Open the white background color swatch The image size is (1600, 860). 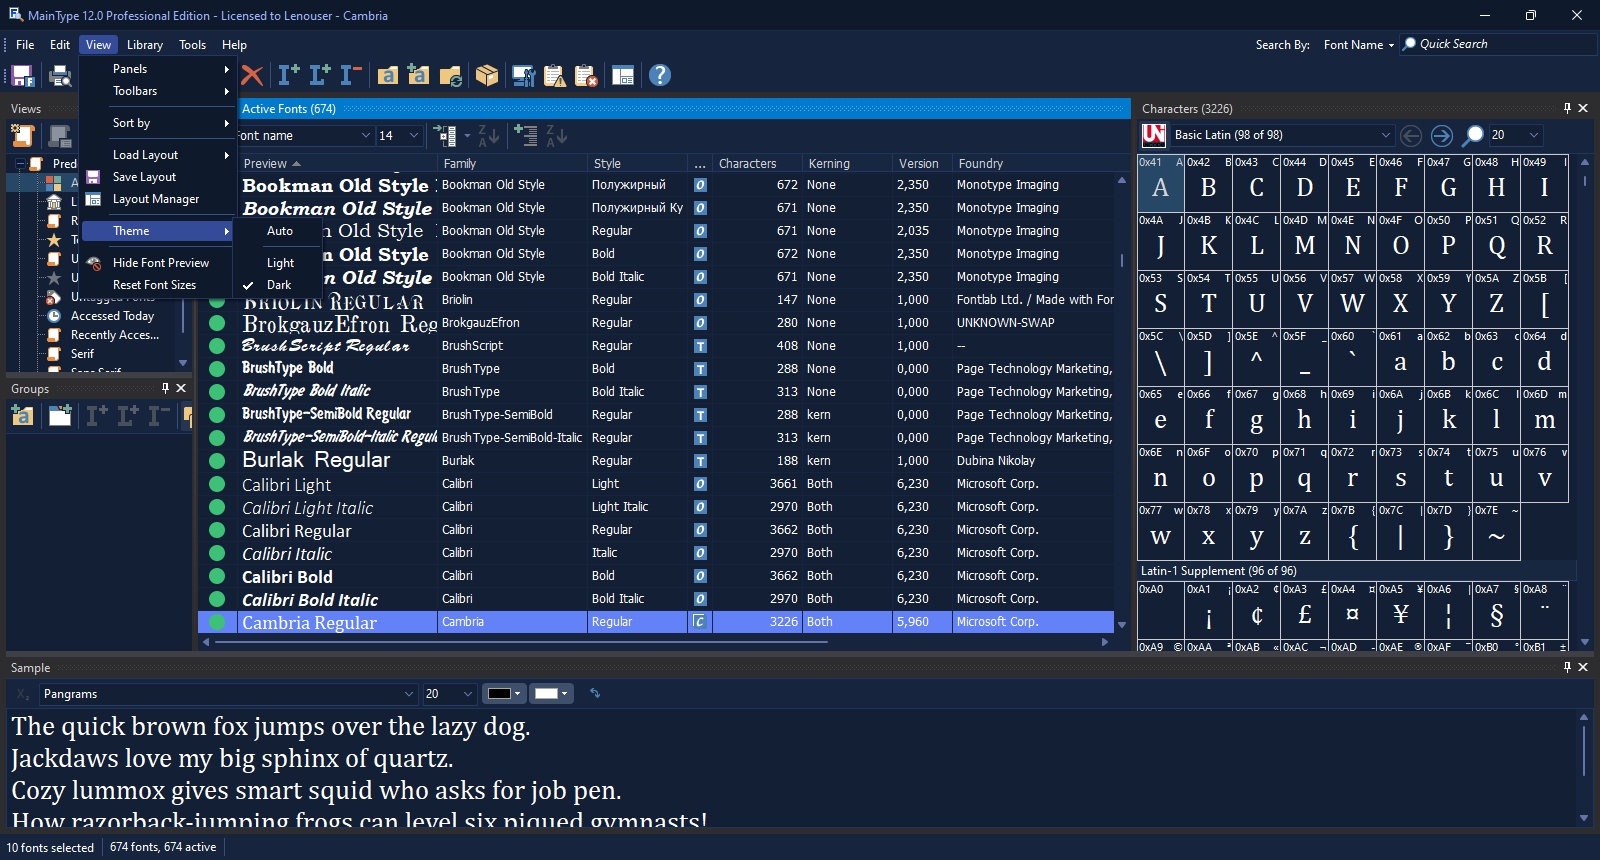click(550, 693)
